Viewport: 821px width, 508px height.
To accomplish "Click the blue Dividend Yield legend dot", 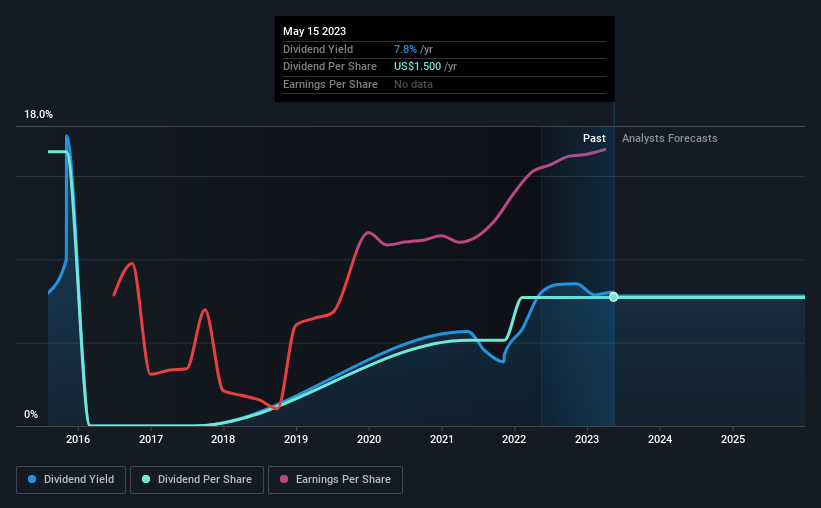I will pyautogui.click(x=32, y=479).
